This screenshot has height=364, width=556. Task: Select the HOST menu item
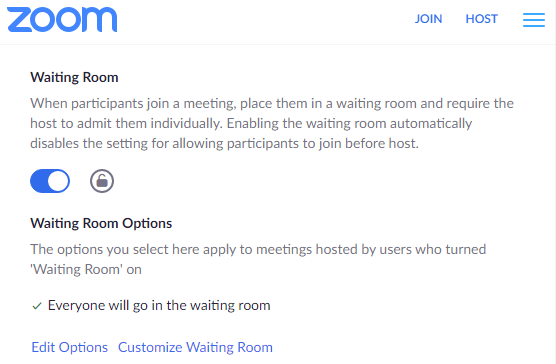point(482,19)
